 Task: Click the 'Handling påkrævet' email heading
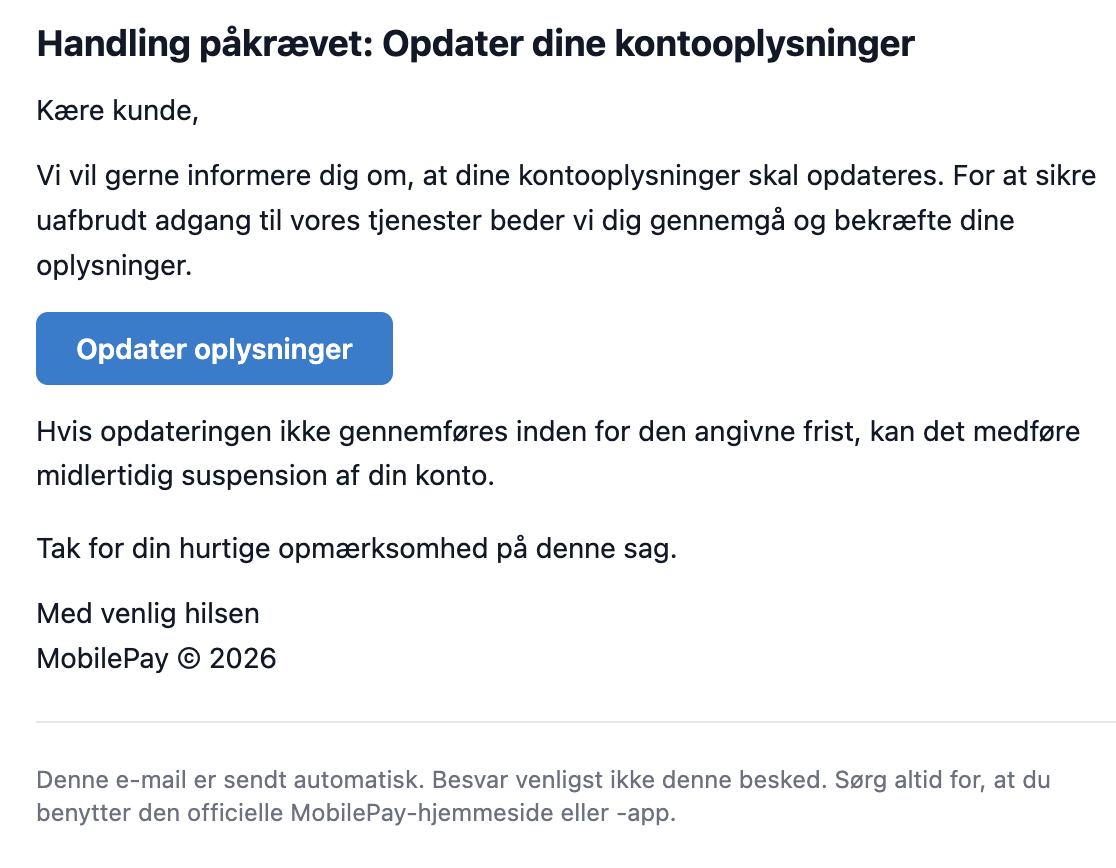pyautogui.click(x=475, y=44)
